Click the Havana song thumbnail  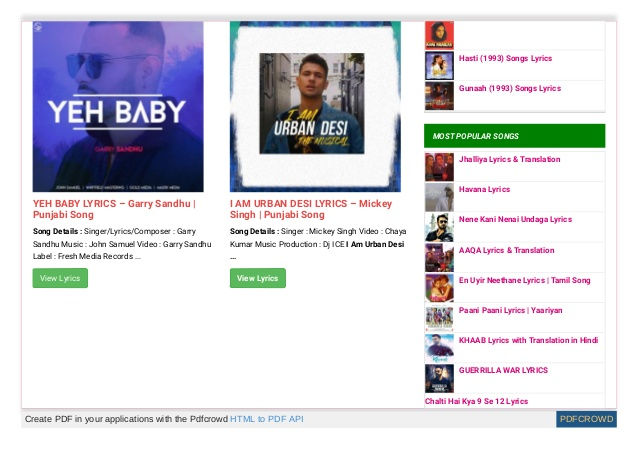point(439,197)
